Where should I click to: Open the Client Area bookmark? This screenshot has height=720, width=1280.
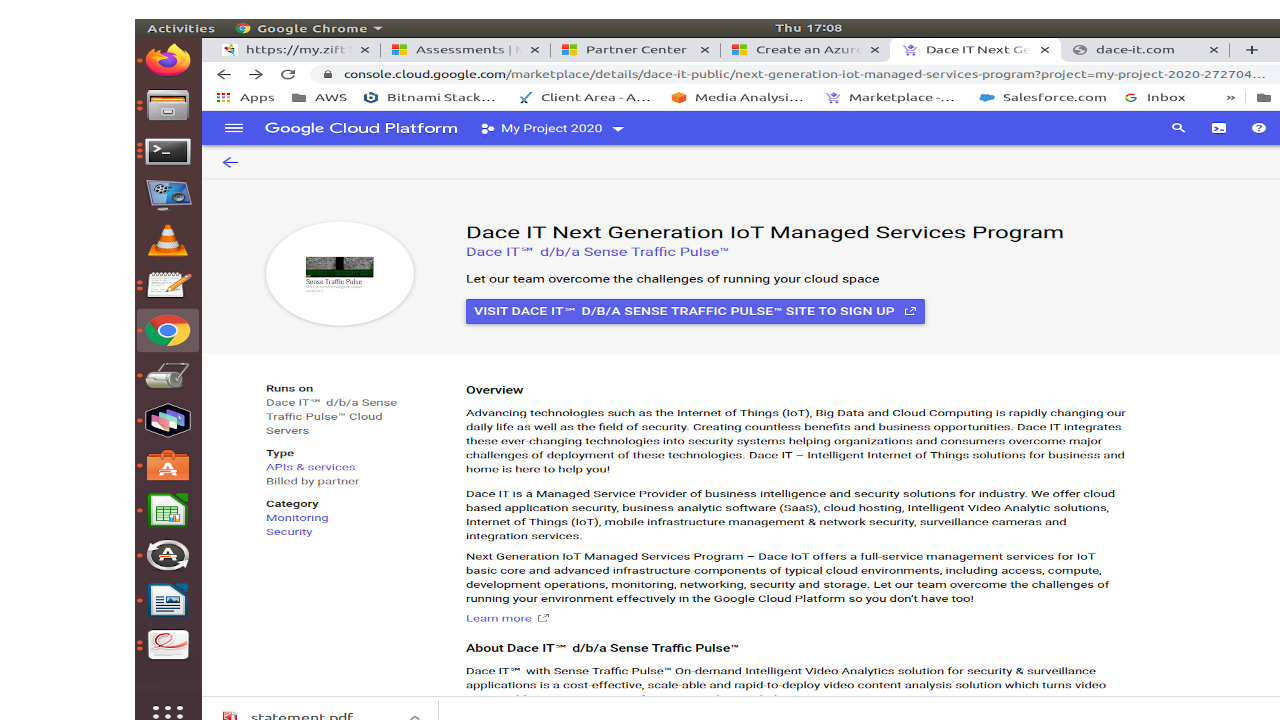pos(586,97)
